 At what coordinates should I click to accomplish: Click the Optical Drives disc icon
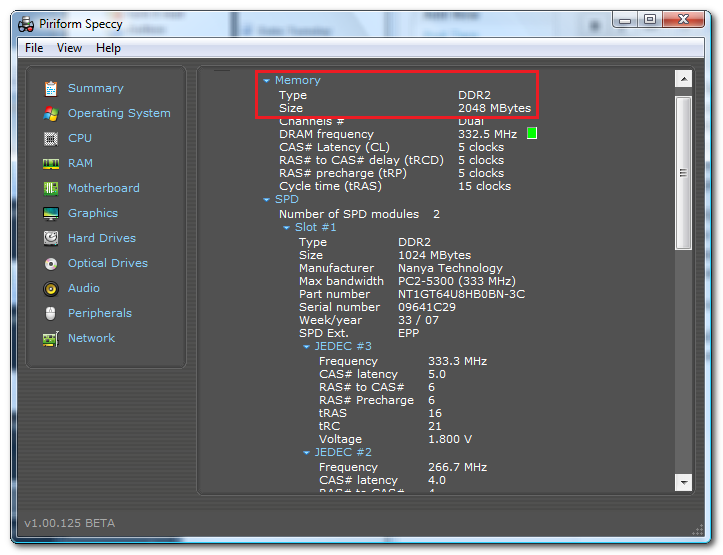click(x=51, y=264)
